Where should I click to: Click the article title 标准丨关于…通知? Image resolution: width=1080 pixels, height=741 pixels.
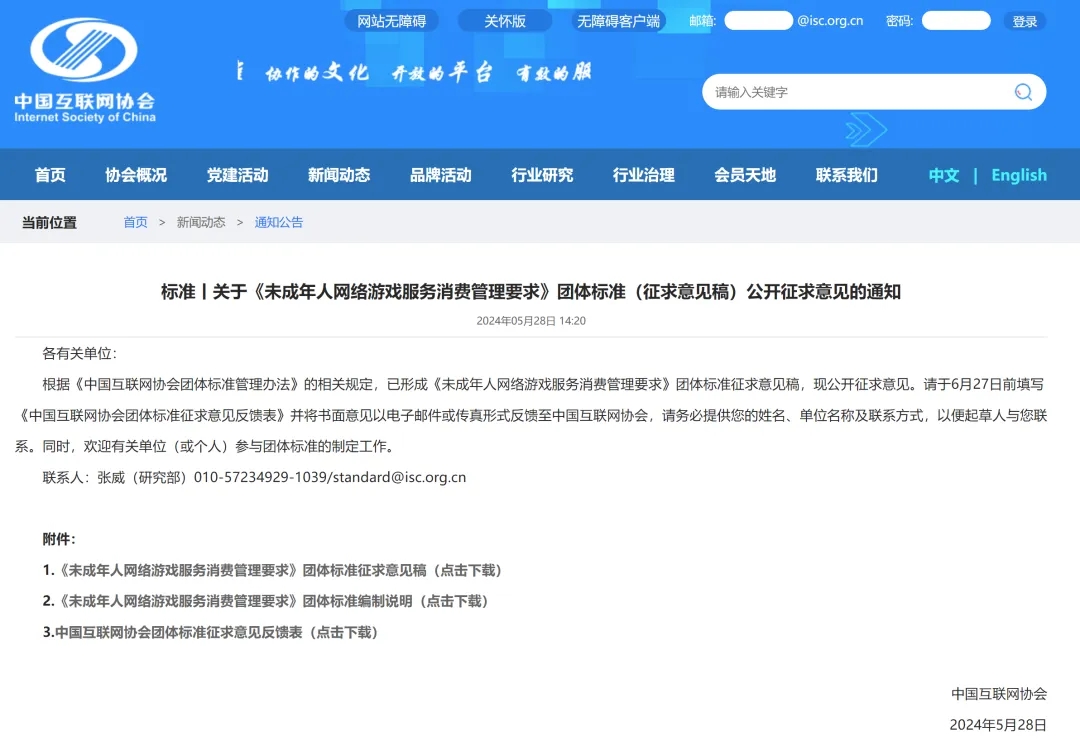(x=531, y=292)
